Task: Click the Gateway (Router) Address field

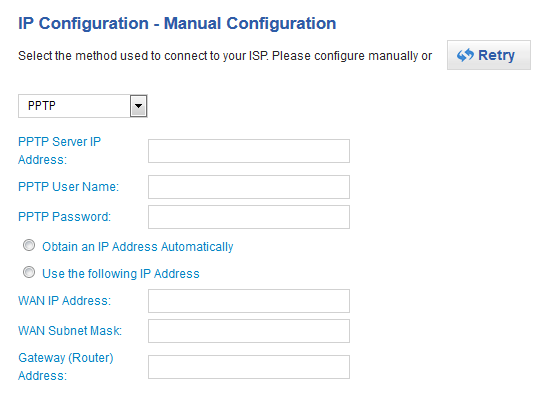Action: point(248,367)
